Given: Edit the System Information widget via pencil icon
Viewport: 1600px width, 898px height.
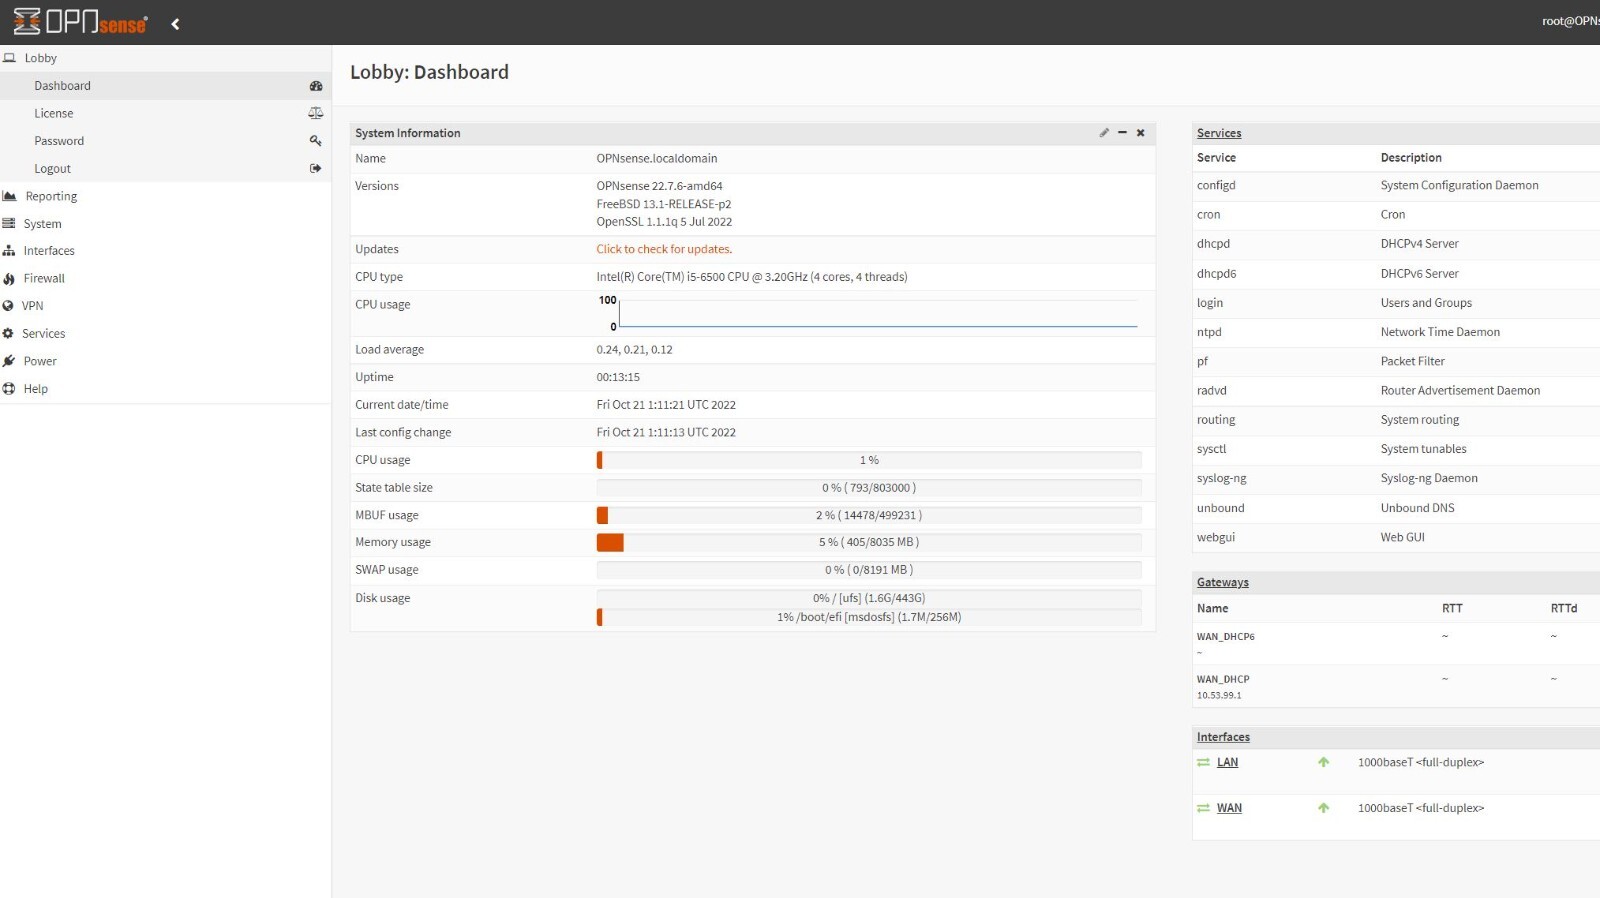Looking at the screenshot, I should 1104,133.
